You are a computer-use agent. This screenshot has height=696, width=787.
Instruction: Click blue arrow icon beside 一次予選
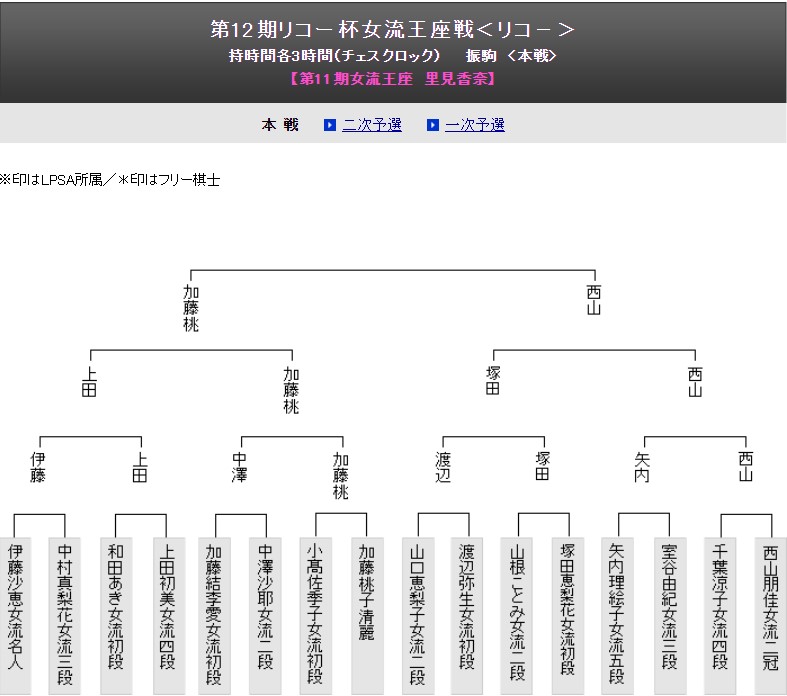(433, 125)
